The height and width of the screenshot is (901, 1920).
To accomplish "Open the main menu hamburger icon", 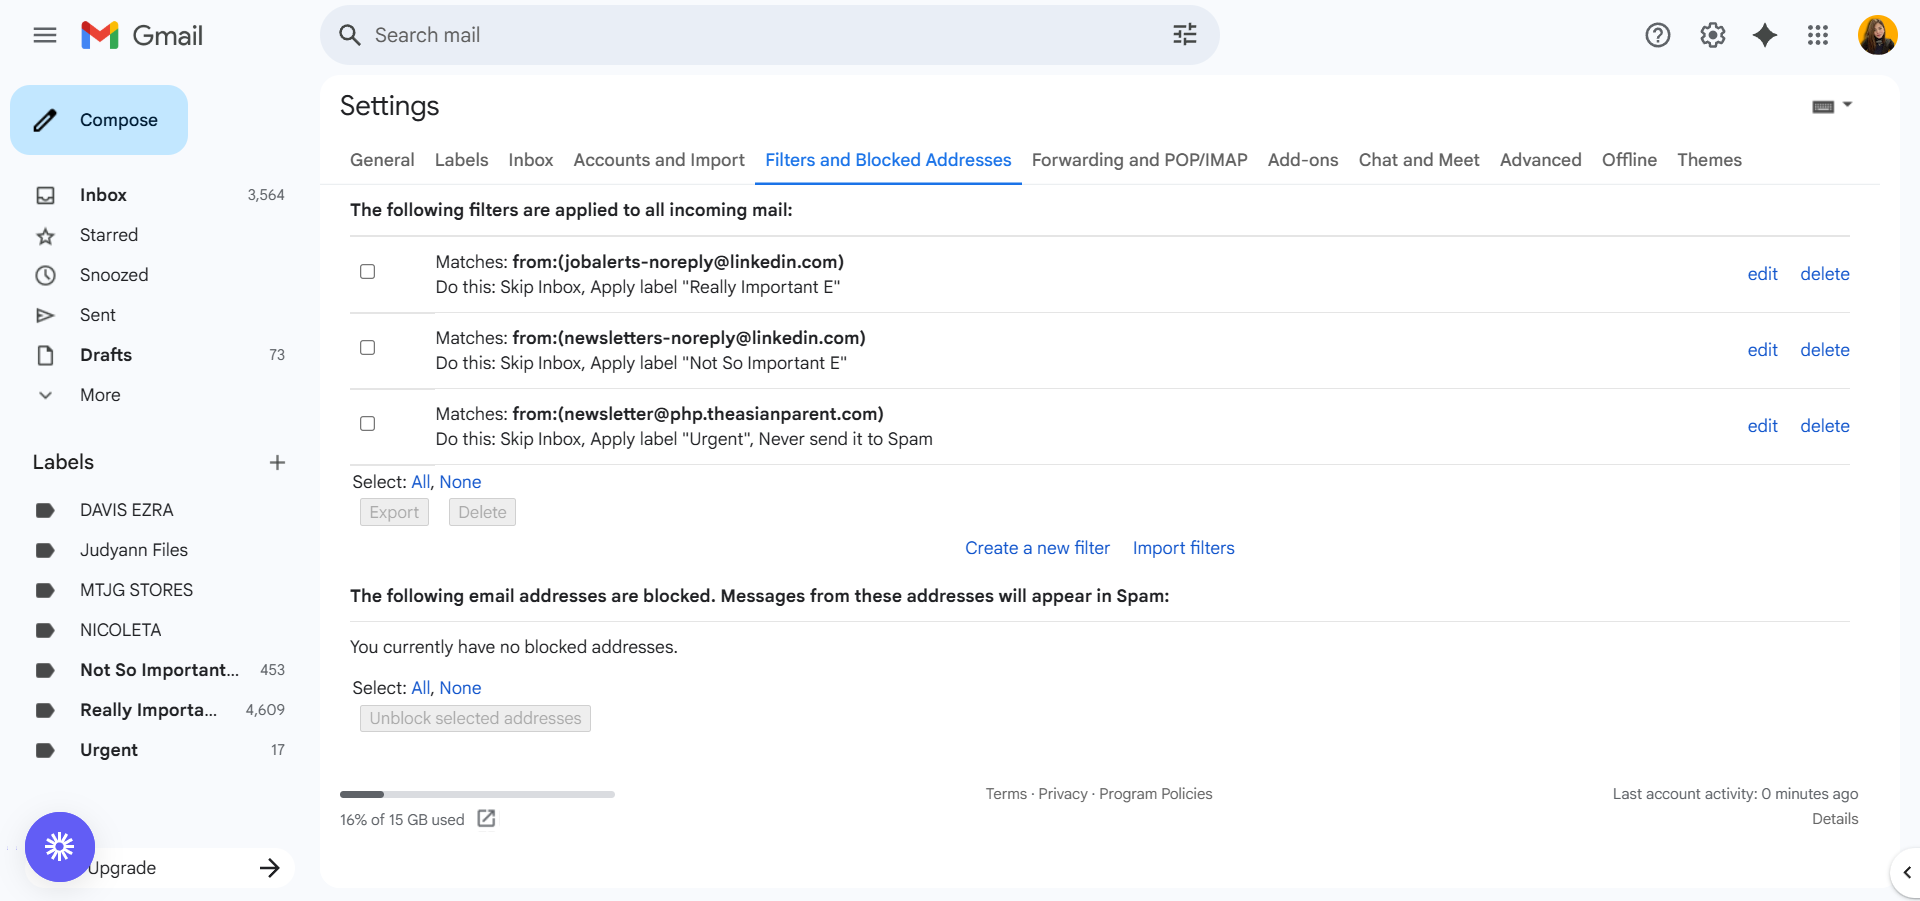I will tap(45, 36).
